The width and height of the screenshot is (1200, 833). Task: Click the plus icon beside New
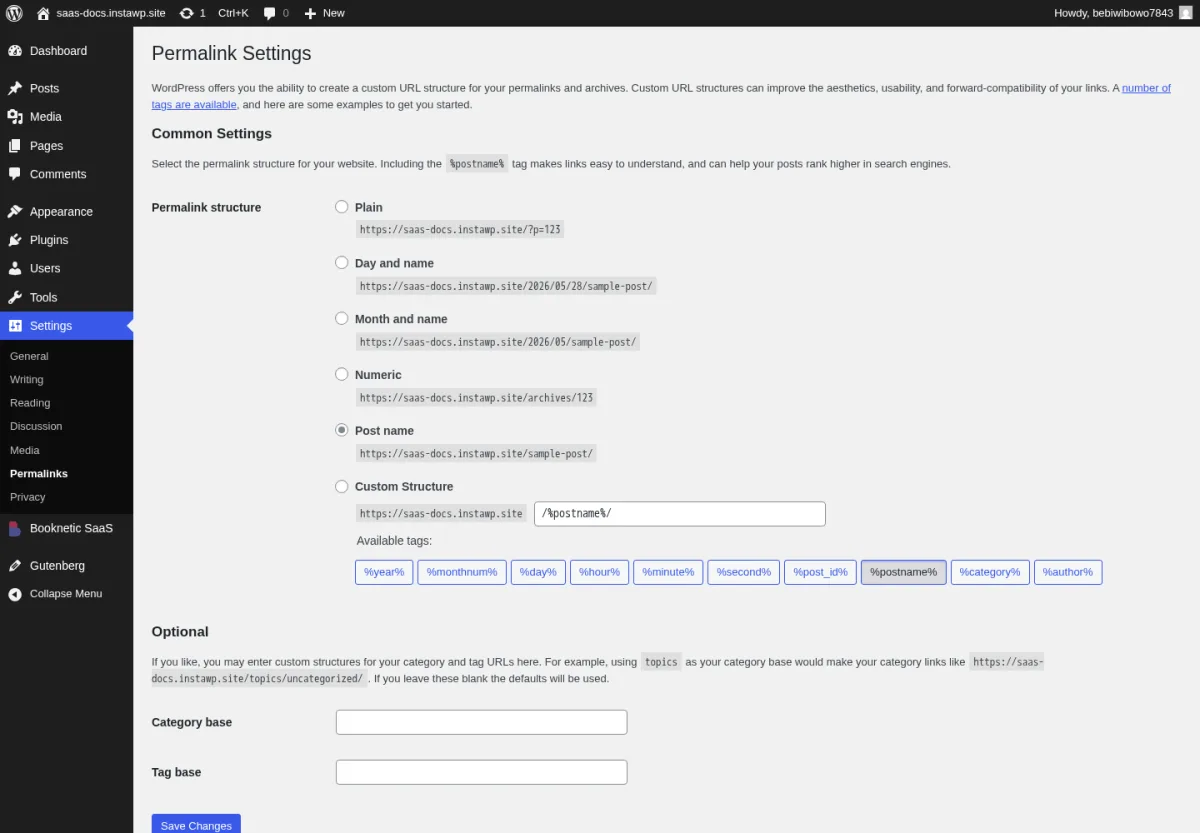coord(310,13)
